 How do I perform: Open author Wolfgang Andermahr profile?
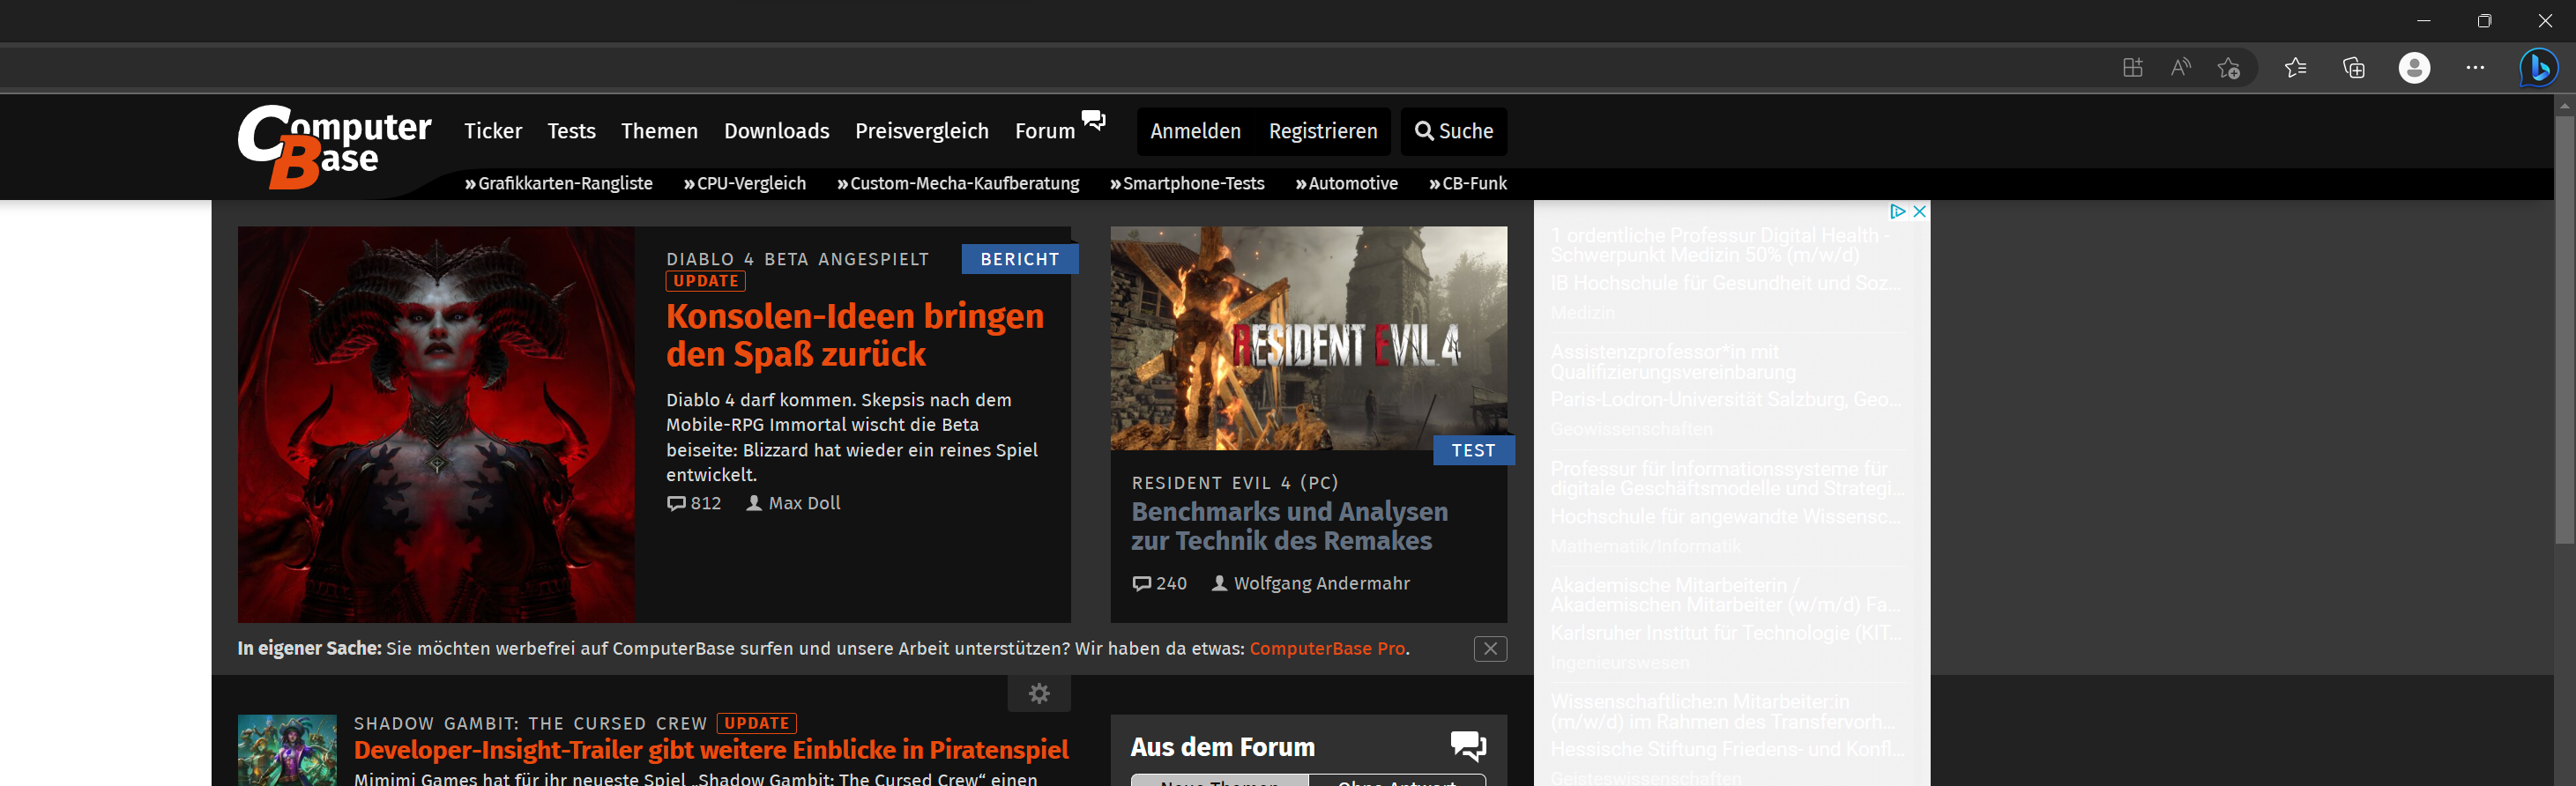tap(1311, 583)
